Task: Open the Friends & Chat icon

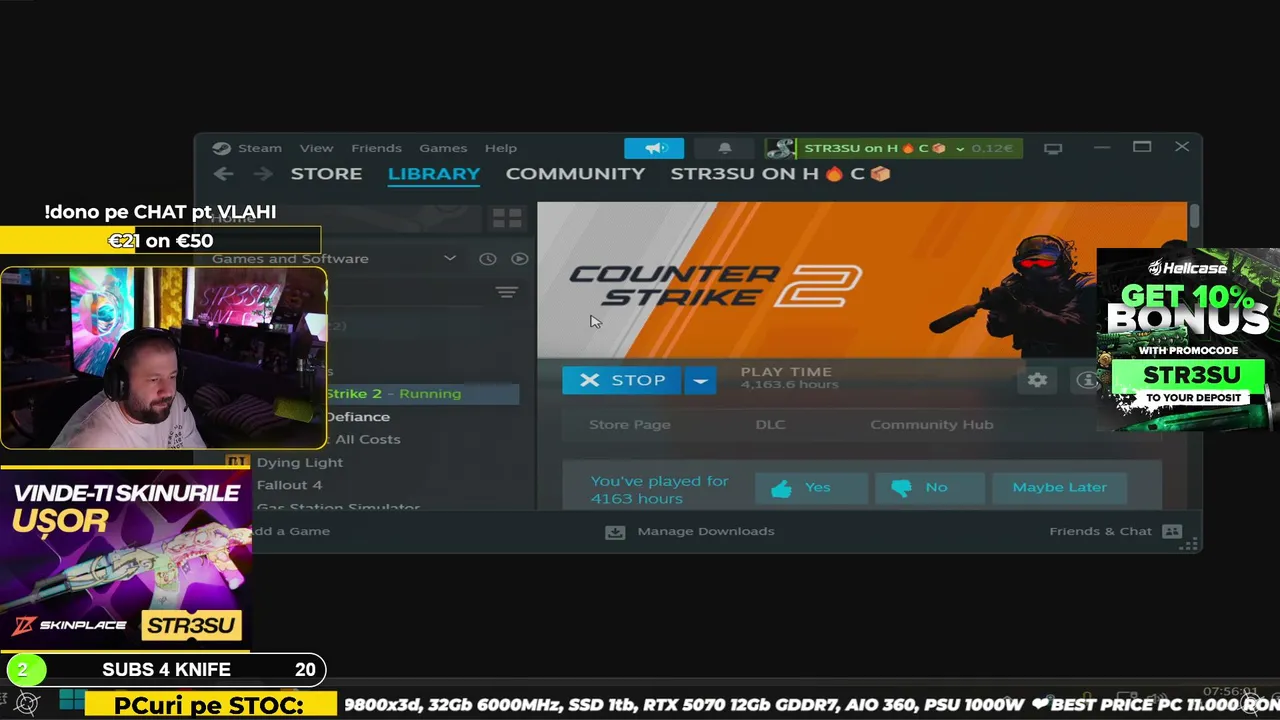Action: click(1172, 532)
